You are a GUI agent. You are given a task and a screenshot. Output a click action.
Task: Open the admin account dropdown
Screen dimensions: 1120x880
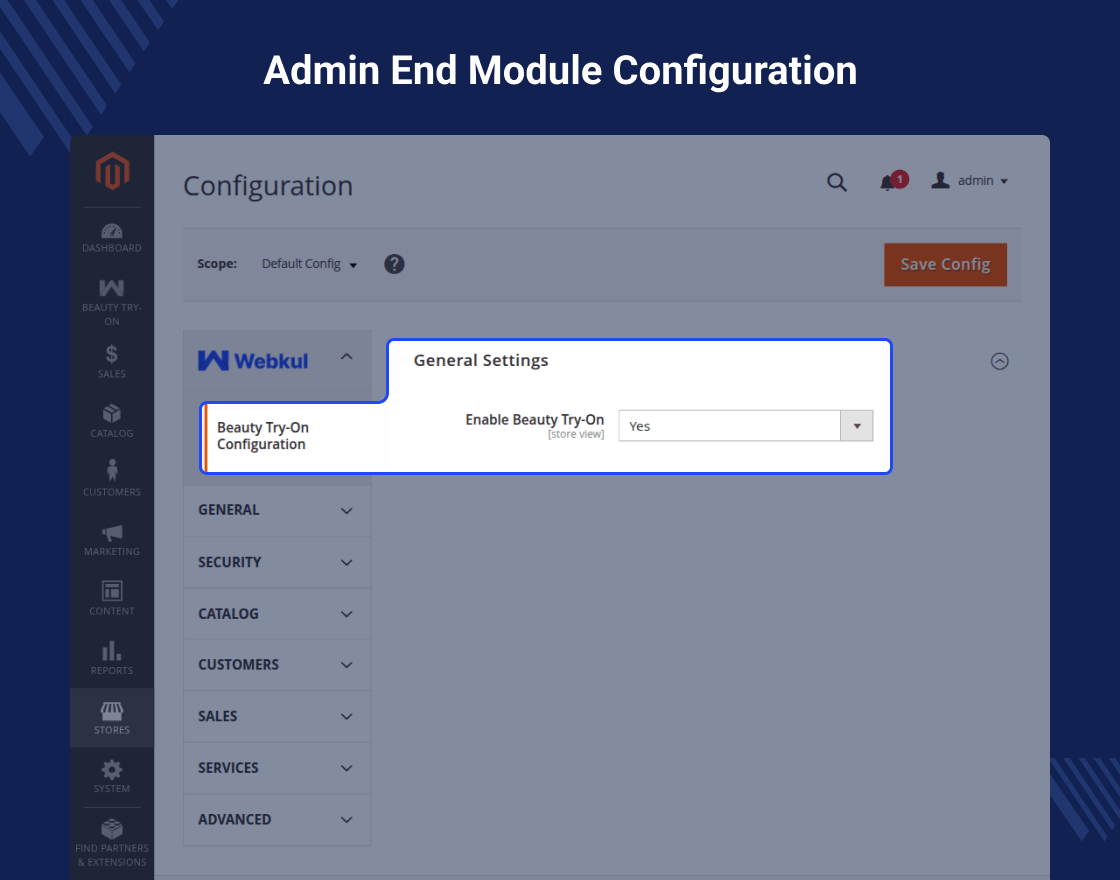tap(969, 181)
